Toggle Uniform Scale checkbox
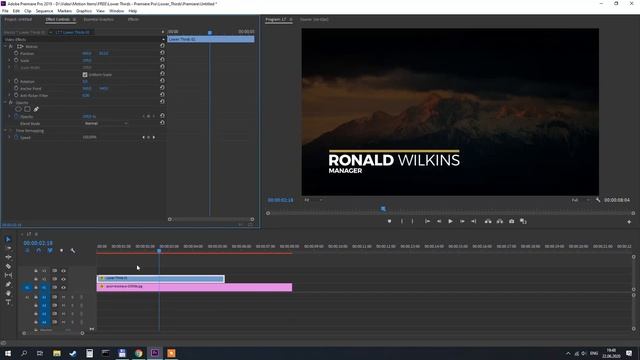640x360 pixels. [85, 75]
